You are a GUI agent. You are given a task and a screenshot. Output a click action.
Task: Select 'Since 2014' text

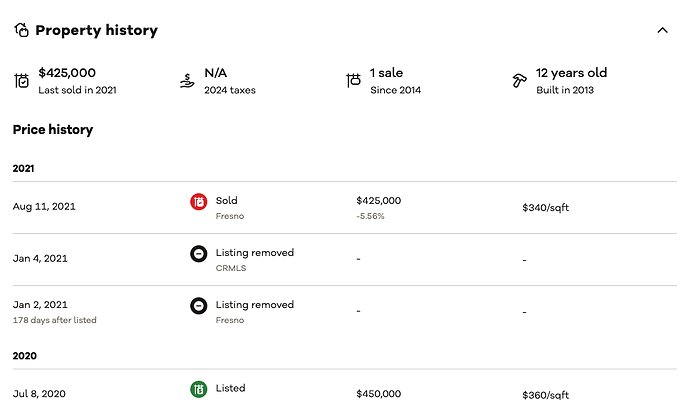click(396, 90)
